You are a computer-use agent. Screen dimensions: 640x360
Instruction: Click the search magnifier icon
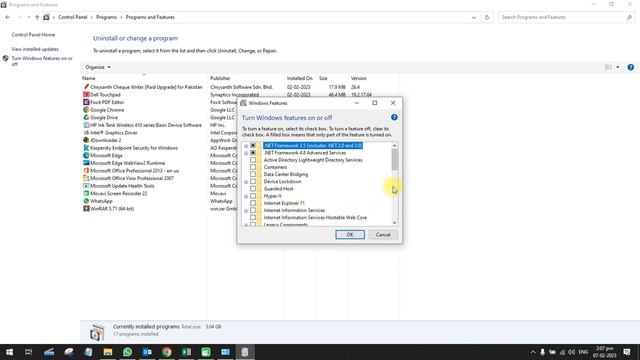coord(629,17)
